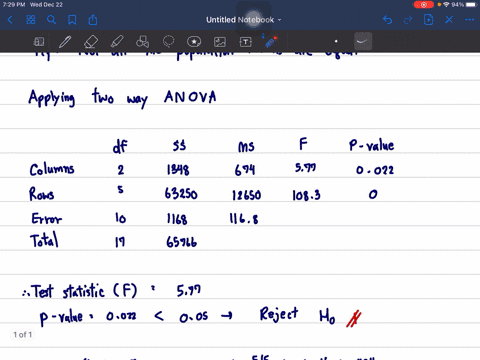480x360 pixels.
Task: Add a new page to the notebook
Action: pyautogui.click(x=428, y=20)
